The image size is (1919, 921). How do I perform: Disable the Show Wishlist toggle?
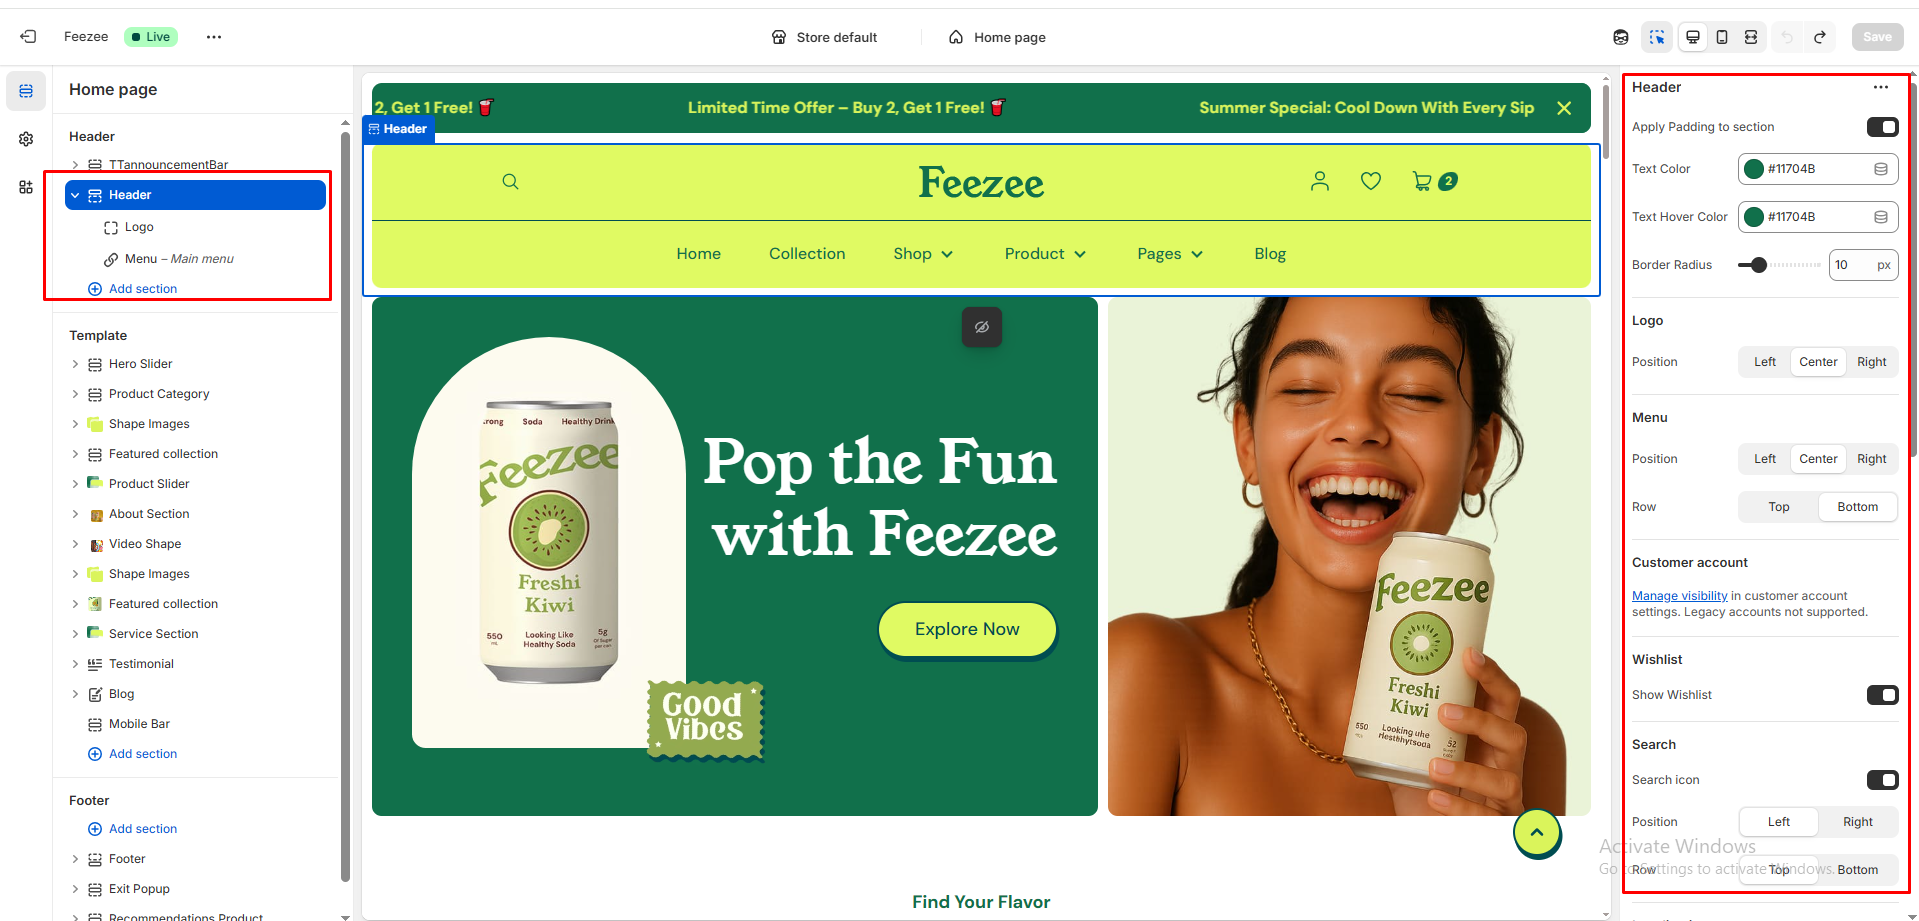pyautogui.click(x=1882, y=695)
